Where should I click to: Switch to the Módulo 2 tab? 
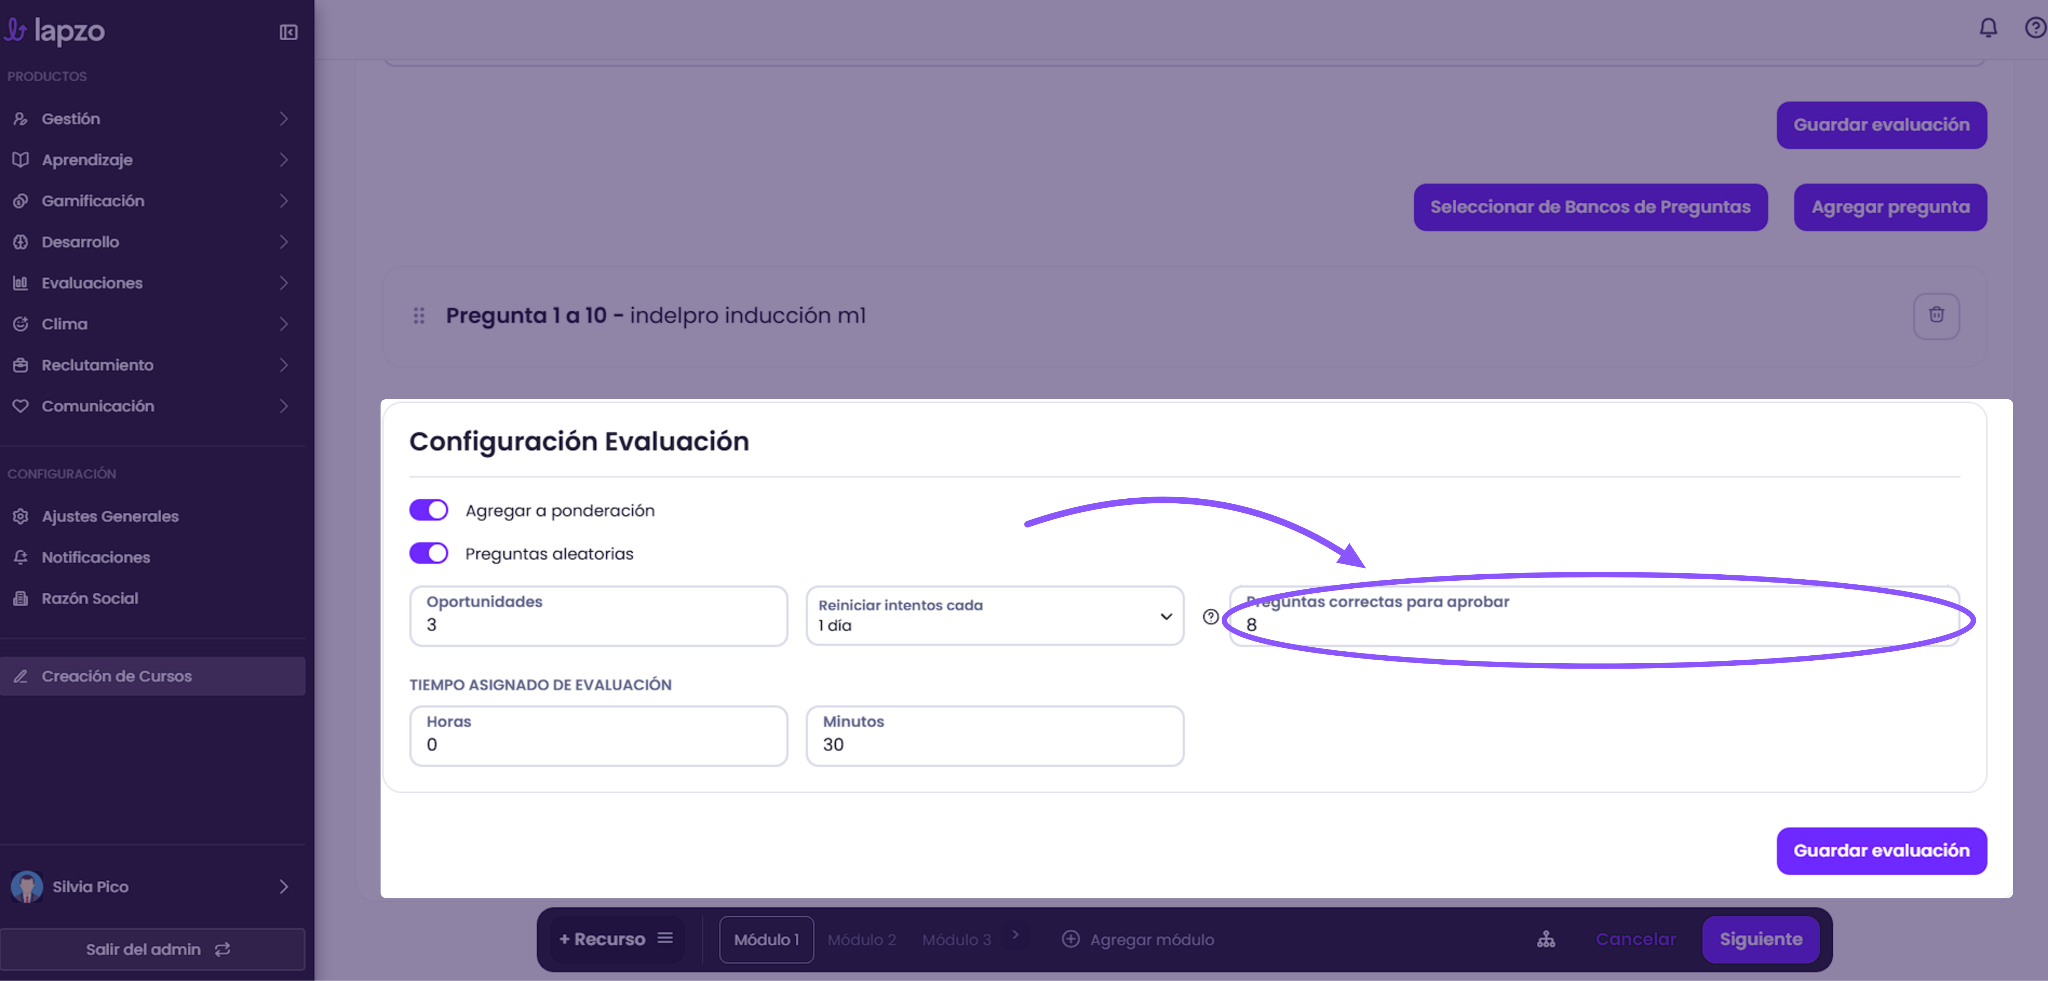coord(862,940)
